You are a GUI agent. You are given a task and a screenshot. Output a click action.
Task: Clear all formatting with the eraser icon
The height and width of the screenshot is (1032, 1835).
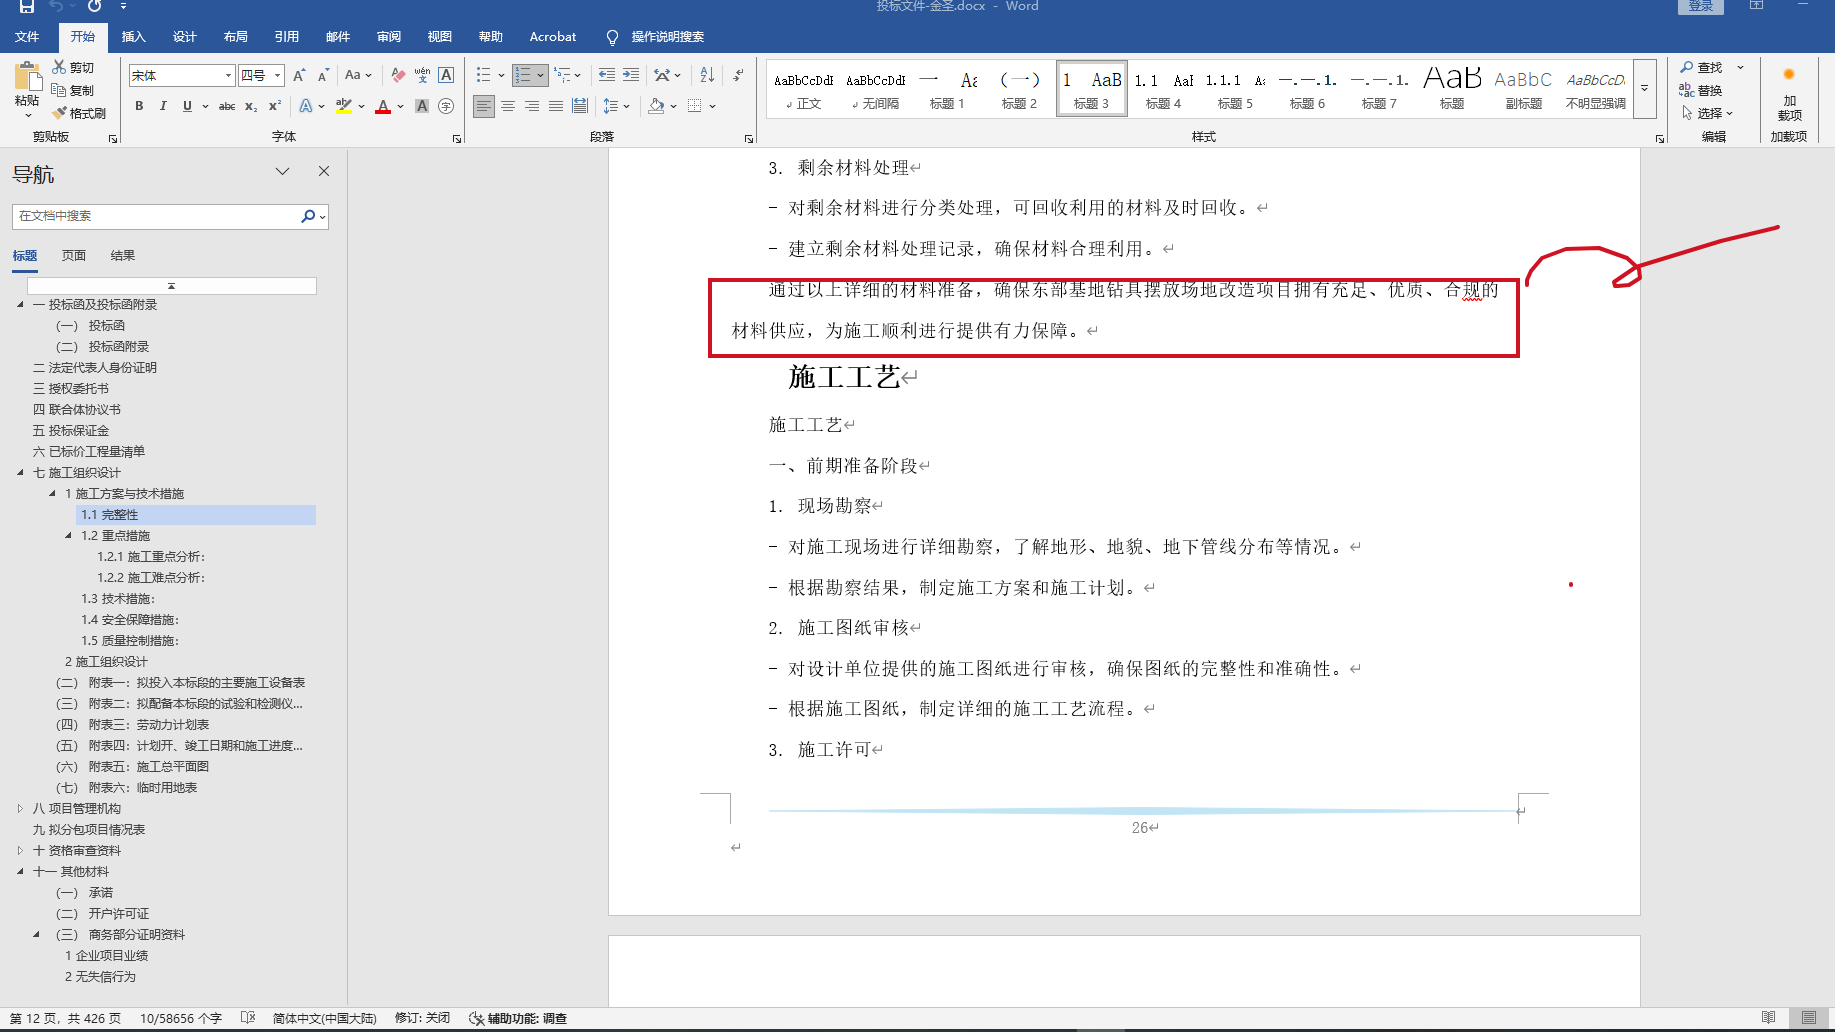click(x=398, y=75)
